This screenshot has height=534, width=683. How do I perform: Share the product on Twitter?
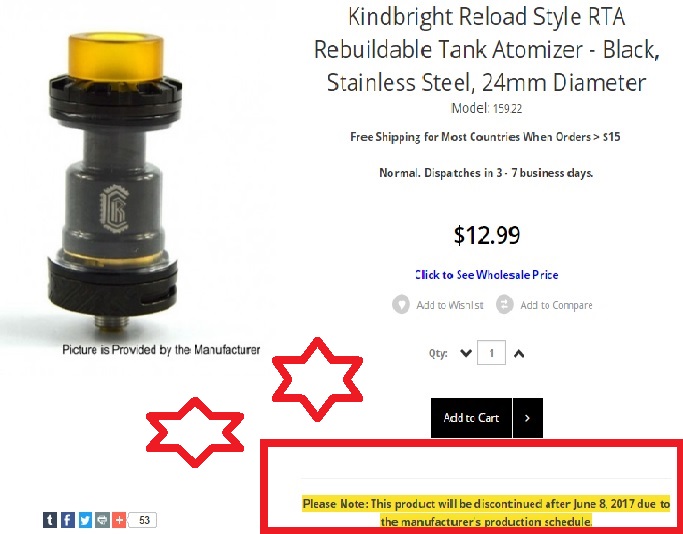tap(85, 520)
